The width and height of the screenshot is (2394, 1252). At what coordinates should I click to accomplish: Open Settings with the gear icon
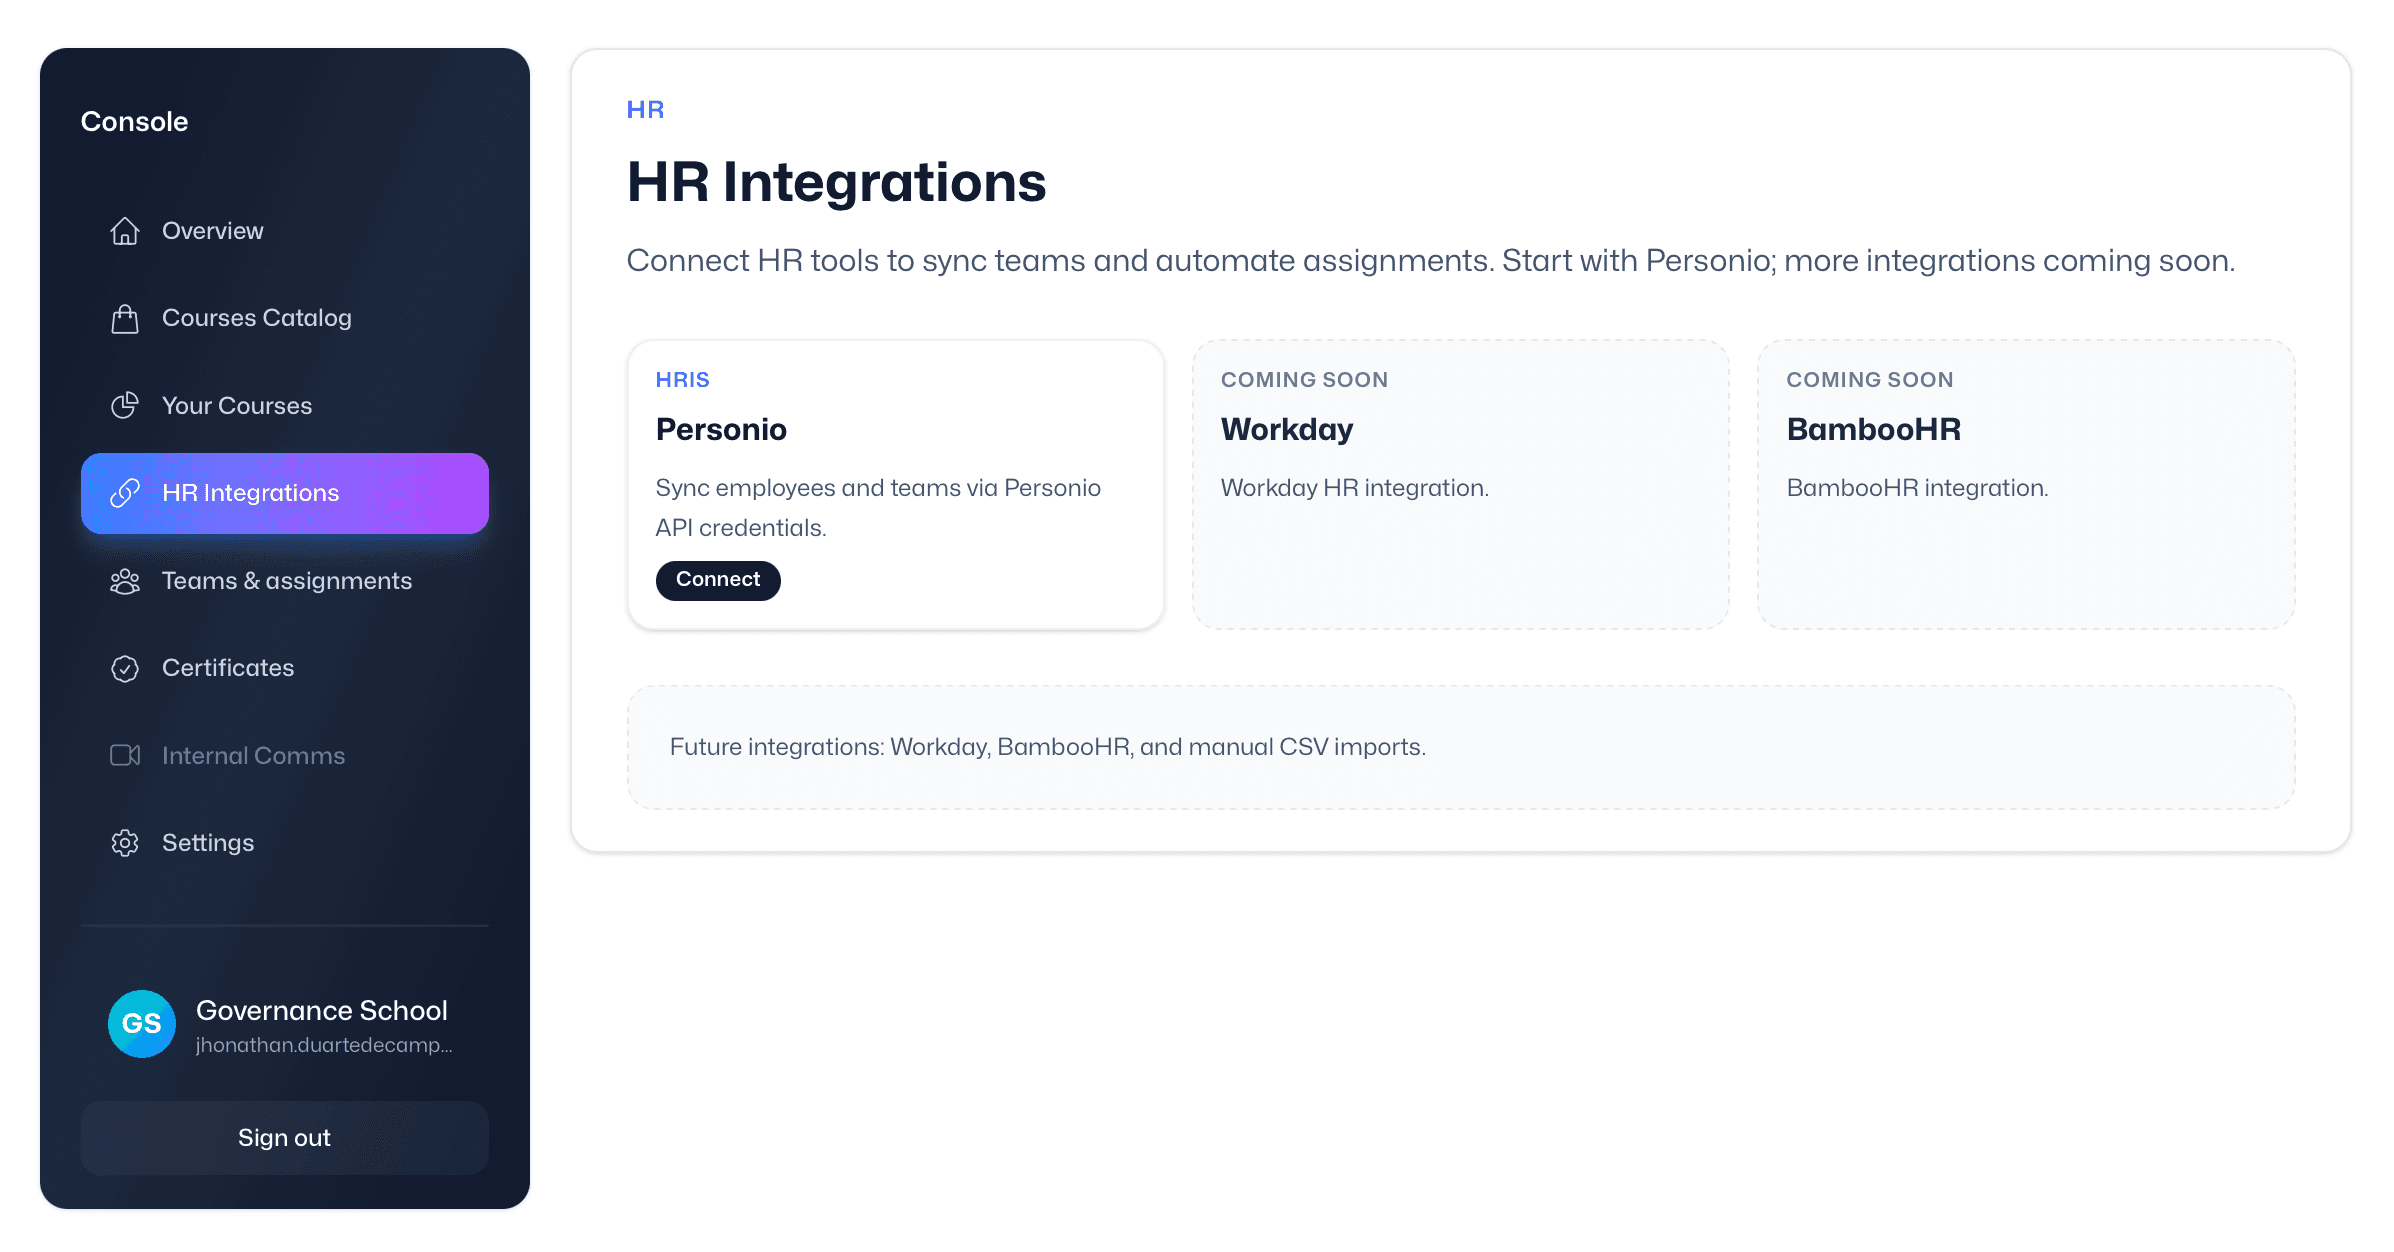(x=124, y=843)
